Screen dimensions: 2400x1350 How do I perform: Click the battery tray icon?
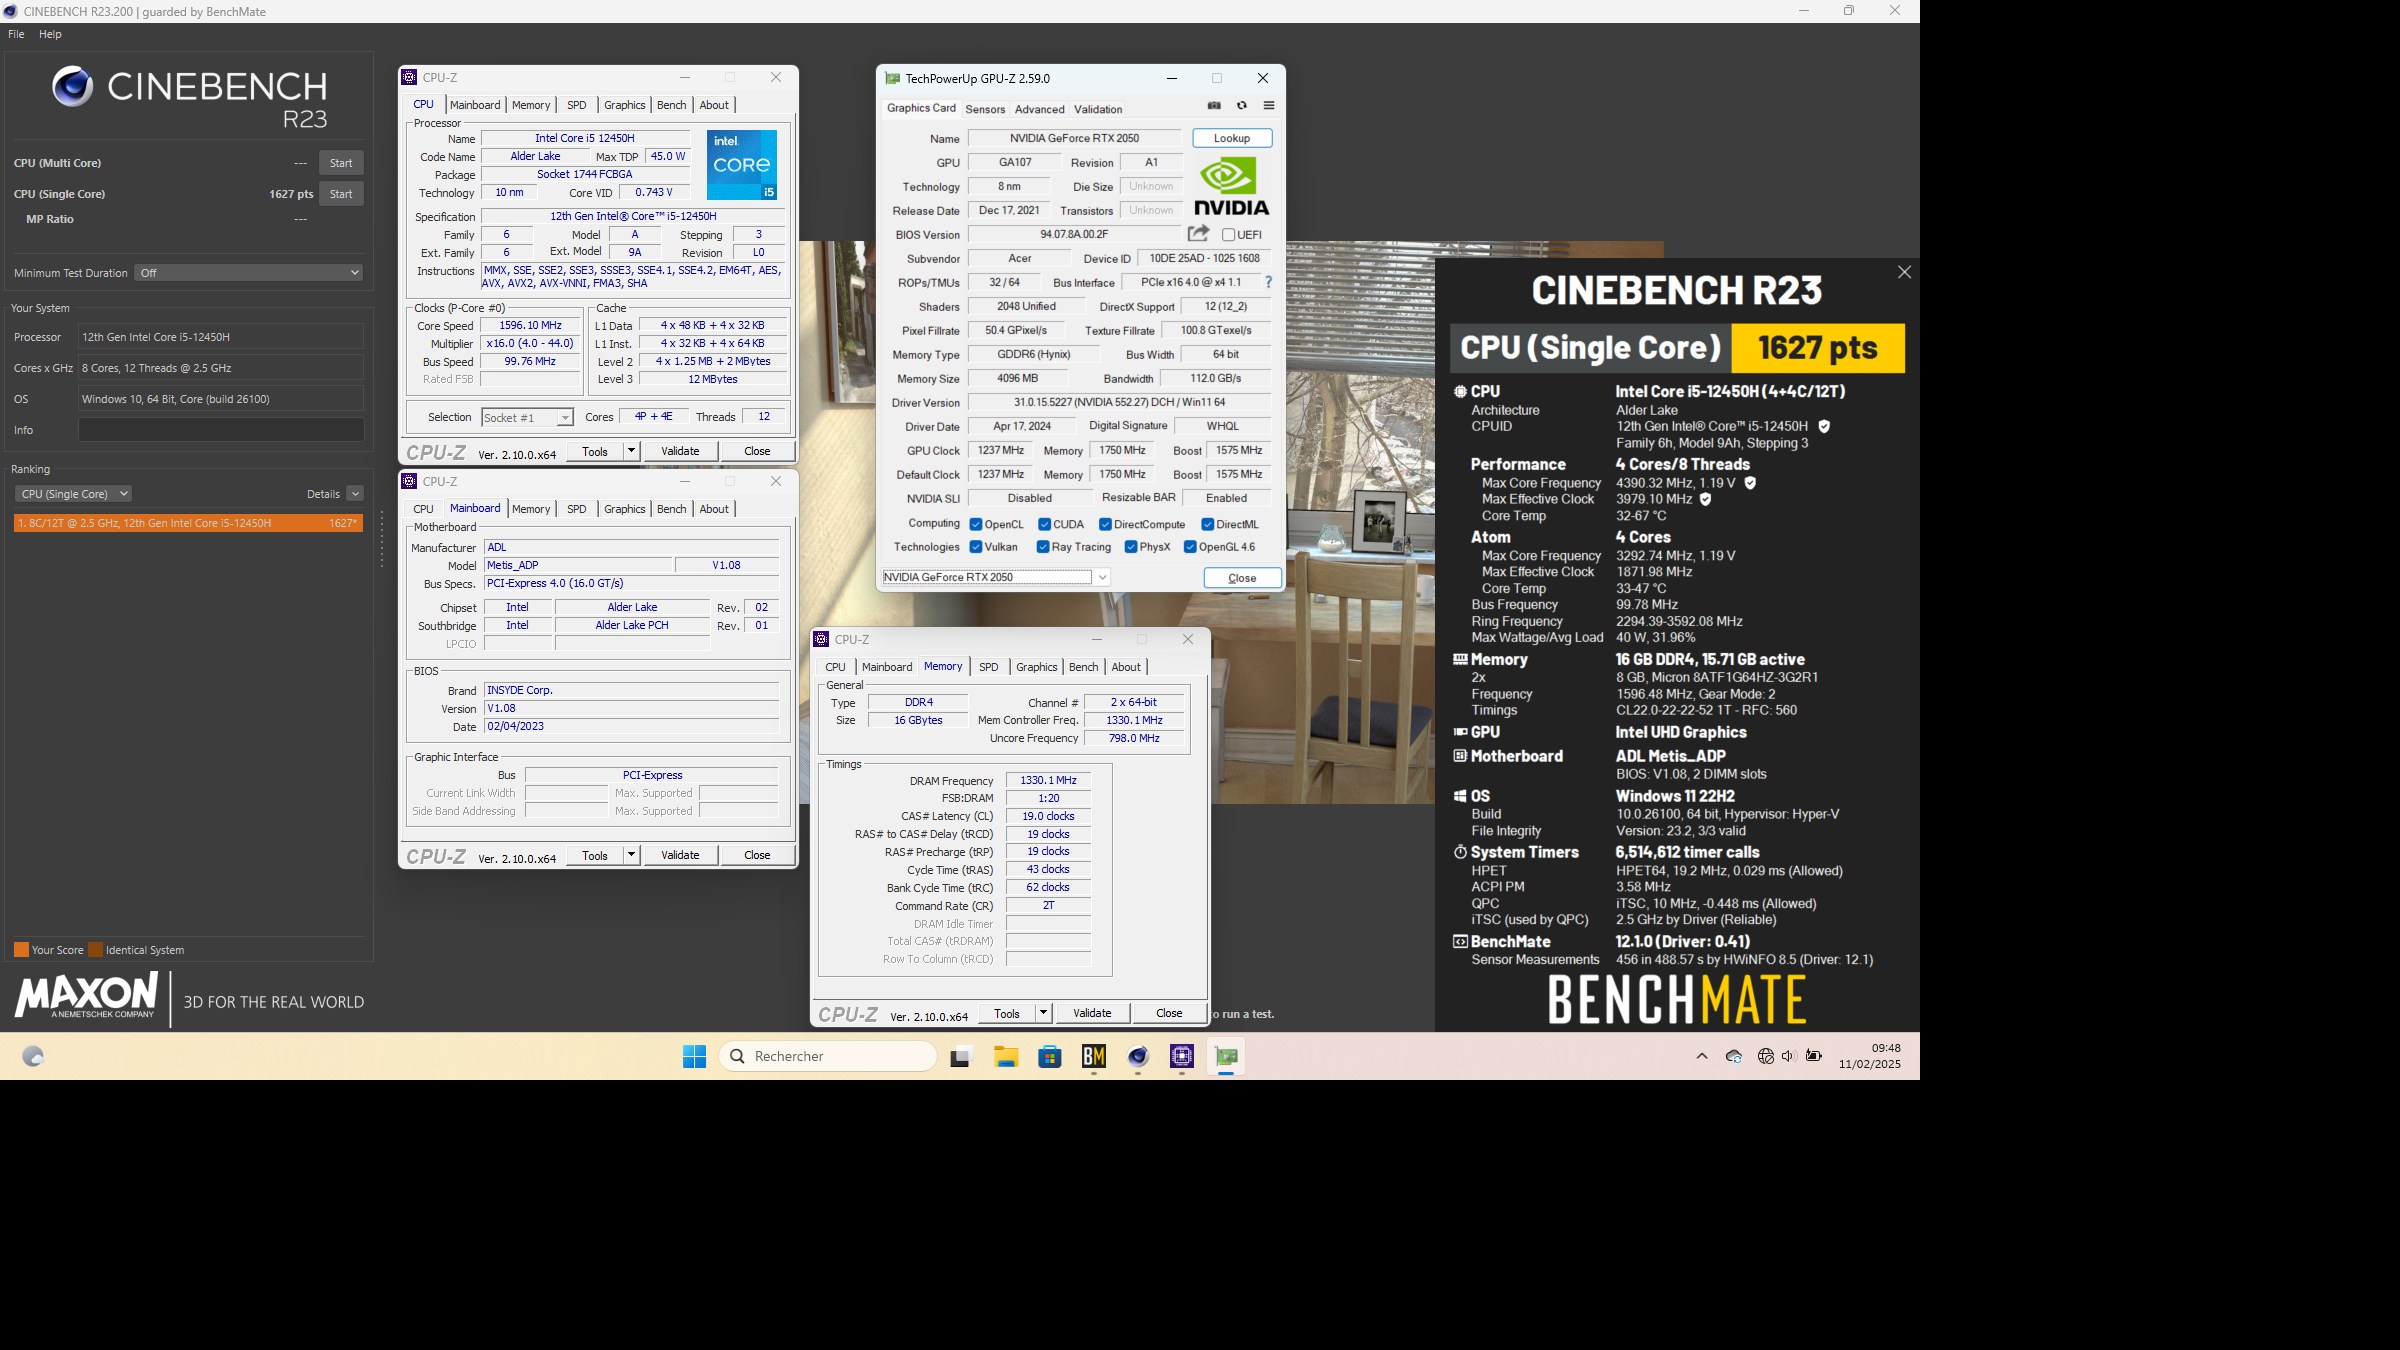(x=1814, y=1056)
